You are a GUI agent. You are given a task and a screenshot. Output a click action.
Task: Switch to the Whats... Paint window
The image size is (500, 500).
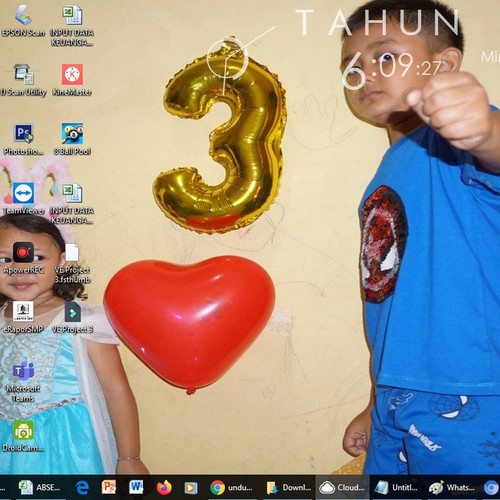[451, 488]
